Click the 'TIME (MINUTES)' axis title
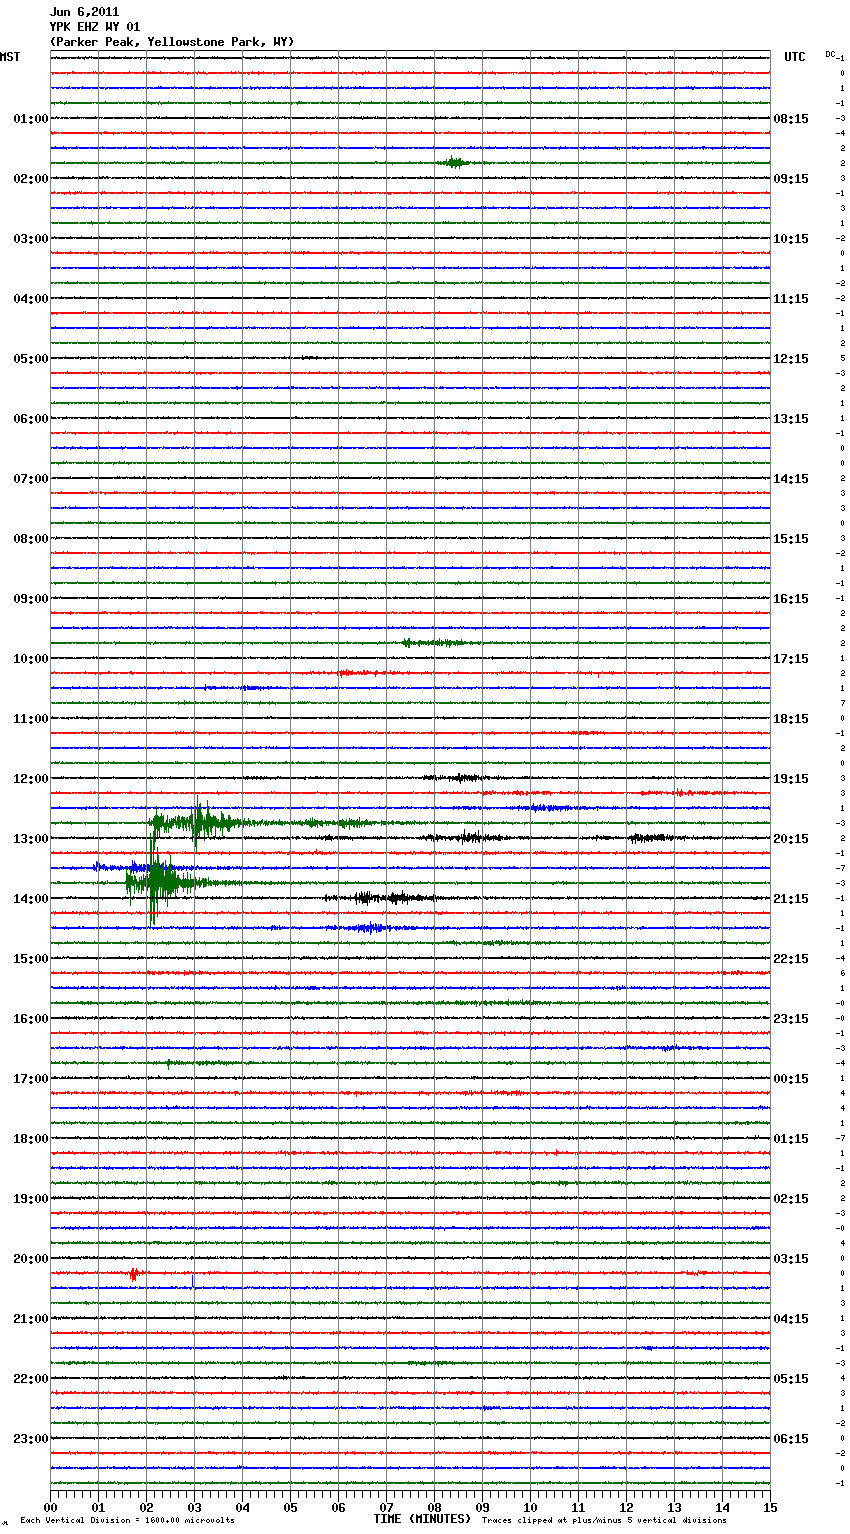Image resolution: width=850 pixels, height=1534 pixels. 422,1519
